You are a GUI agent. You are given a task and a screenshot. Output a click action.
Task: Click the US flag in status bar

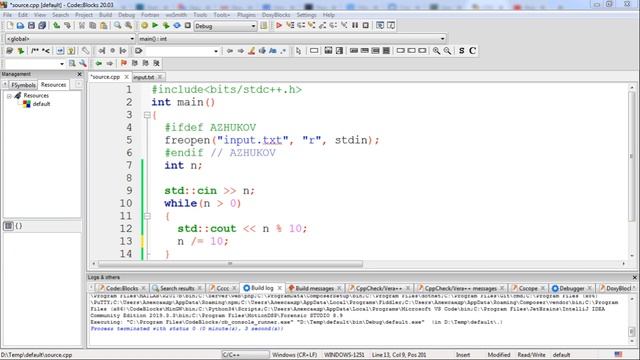(x=618, y=354)
